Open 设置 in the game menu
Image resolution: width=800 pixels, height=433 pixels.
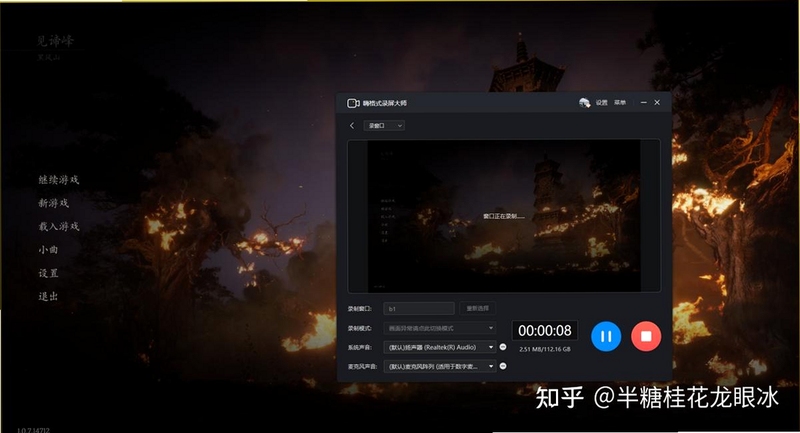pyautogui.click(x=48, y=273)
